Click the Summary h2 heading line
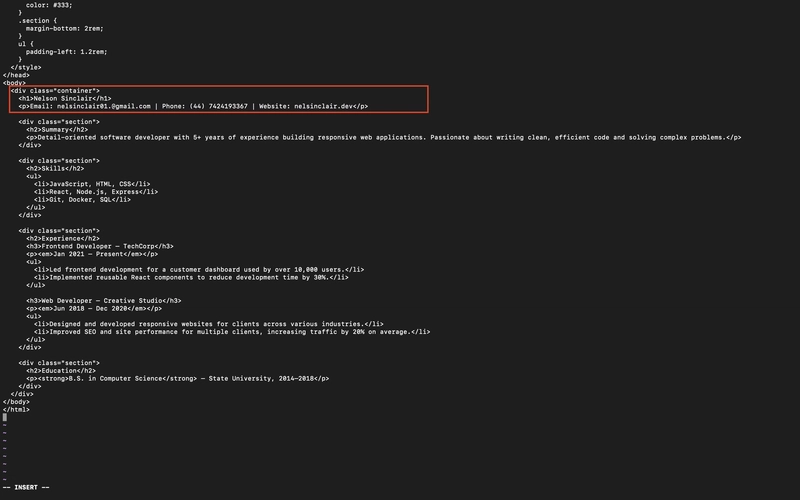The height and width of the screenshot is (500, 800). tap(57, 130)
